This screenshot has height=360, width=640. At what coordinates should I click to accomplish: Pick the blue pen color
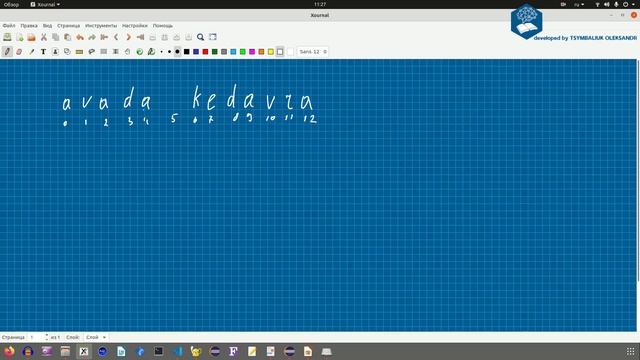[x=196, y=52]
